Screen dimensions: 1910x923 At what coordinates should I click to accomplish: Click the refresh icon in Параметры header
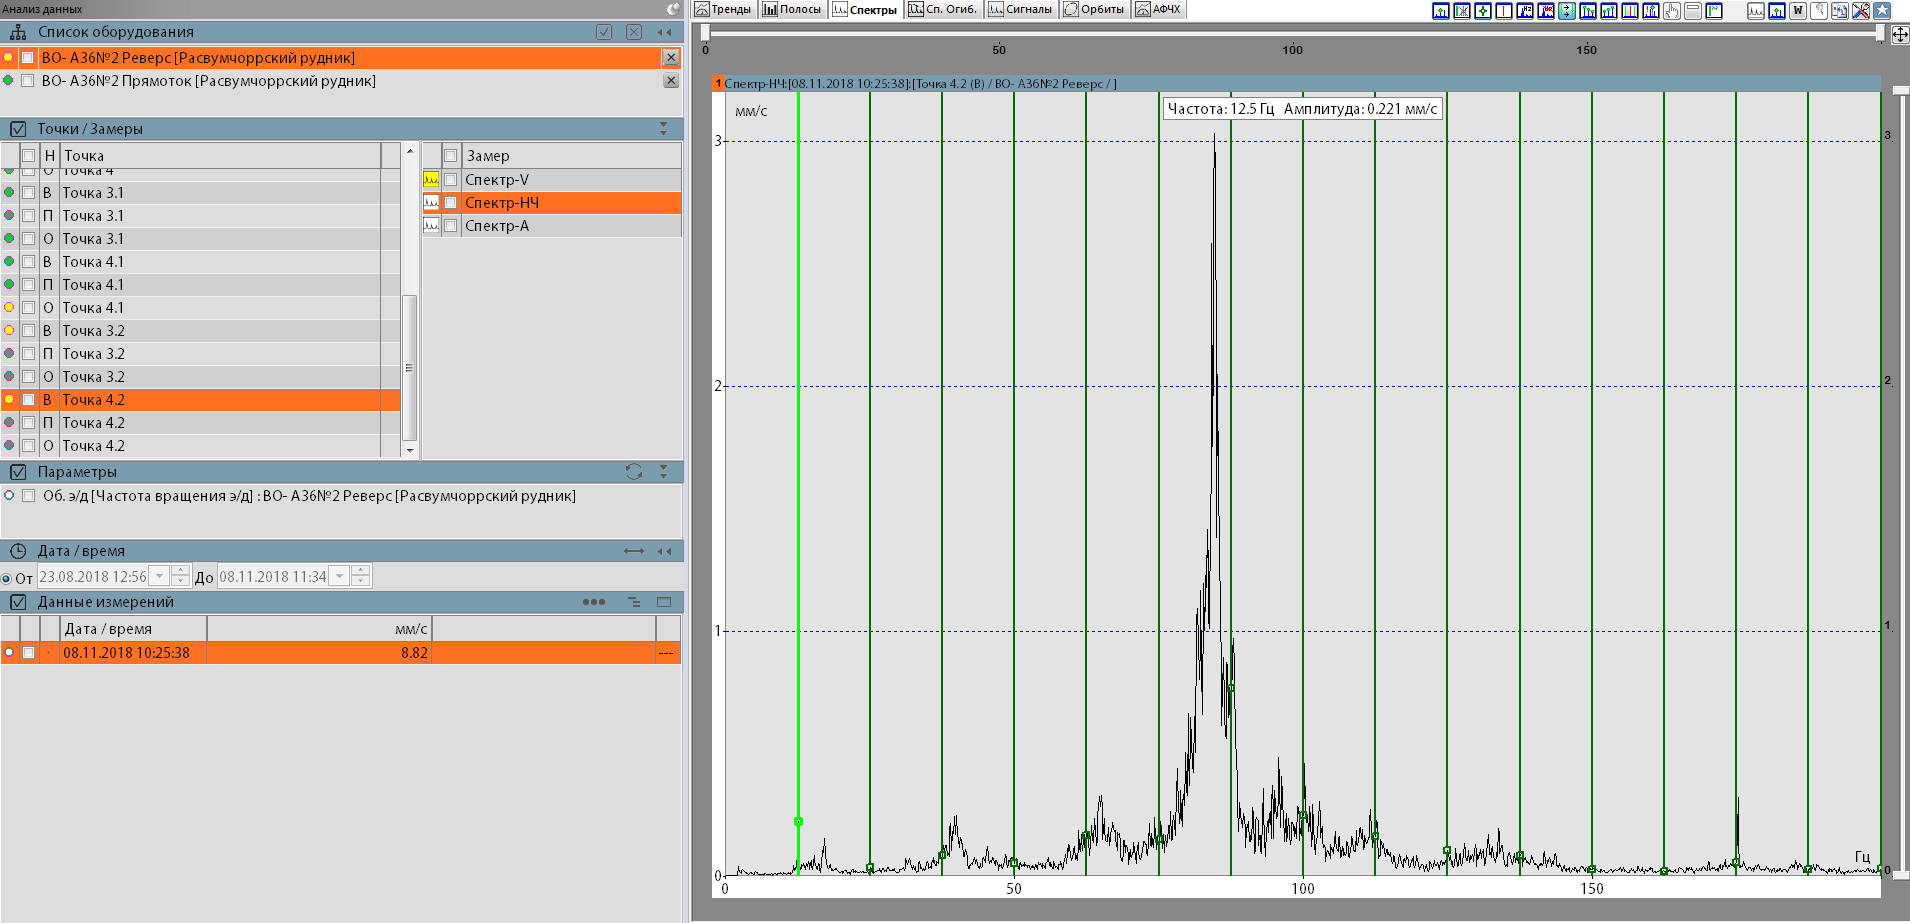click(634, 471)
